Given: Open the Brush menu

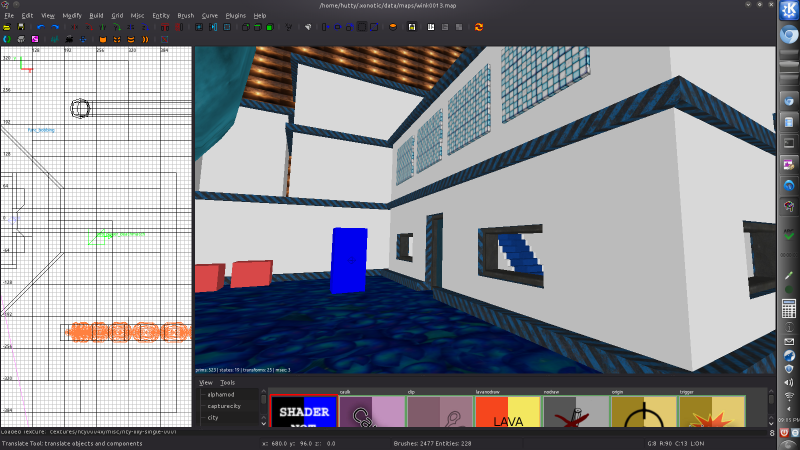Looking at the screenshot, I should (x=186, y=16).
